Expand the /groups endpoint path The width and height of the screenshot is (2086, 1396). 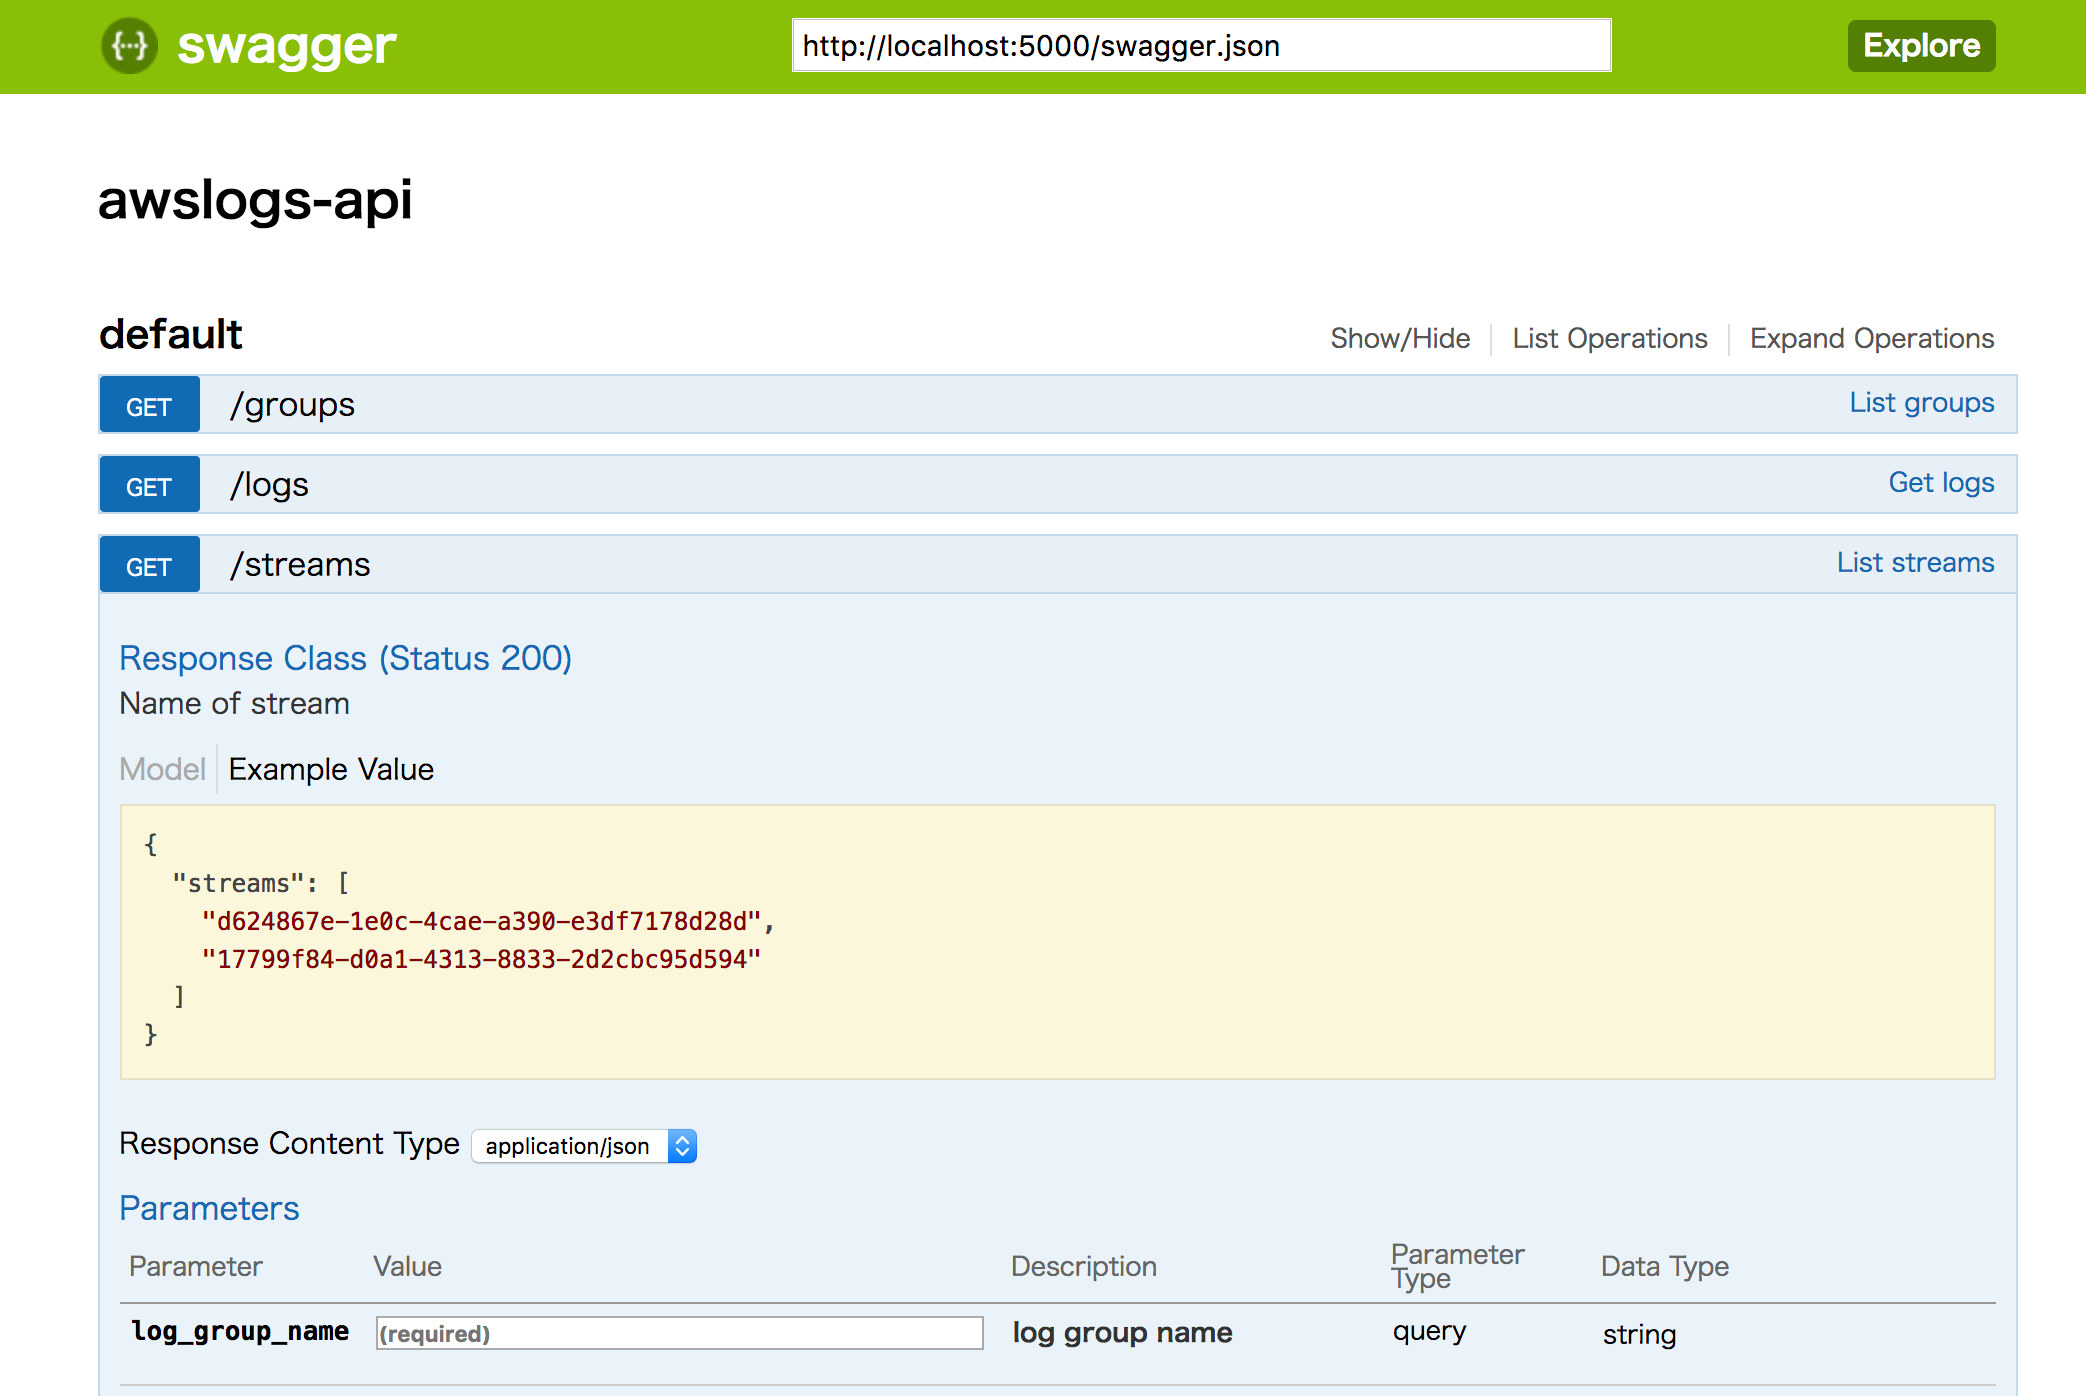pos(292,405)
